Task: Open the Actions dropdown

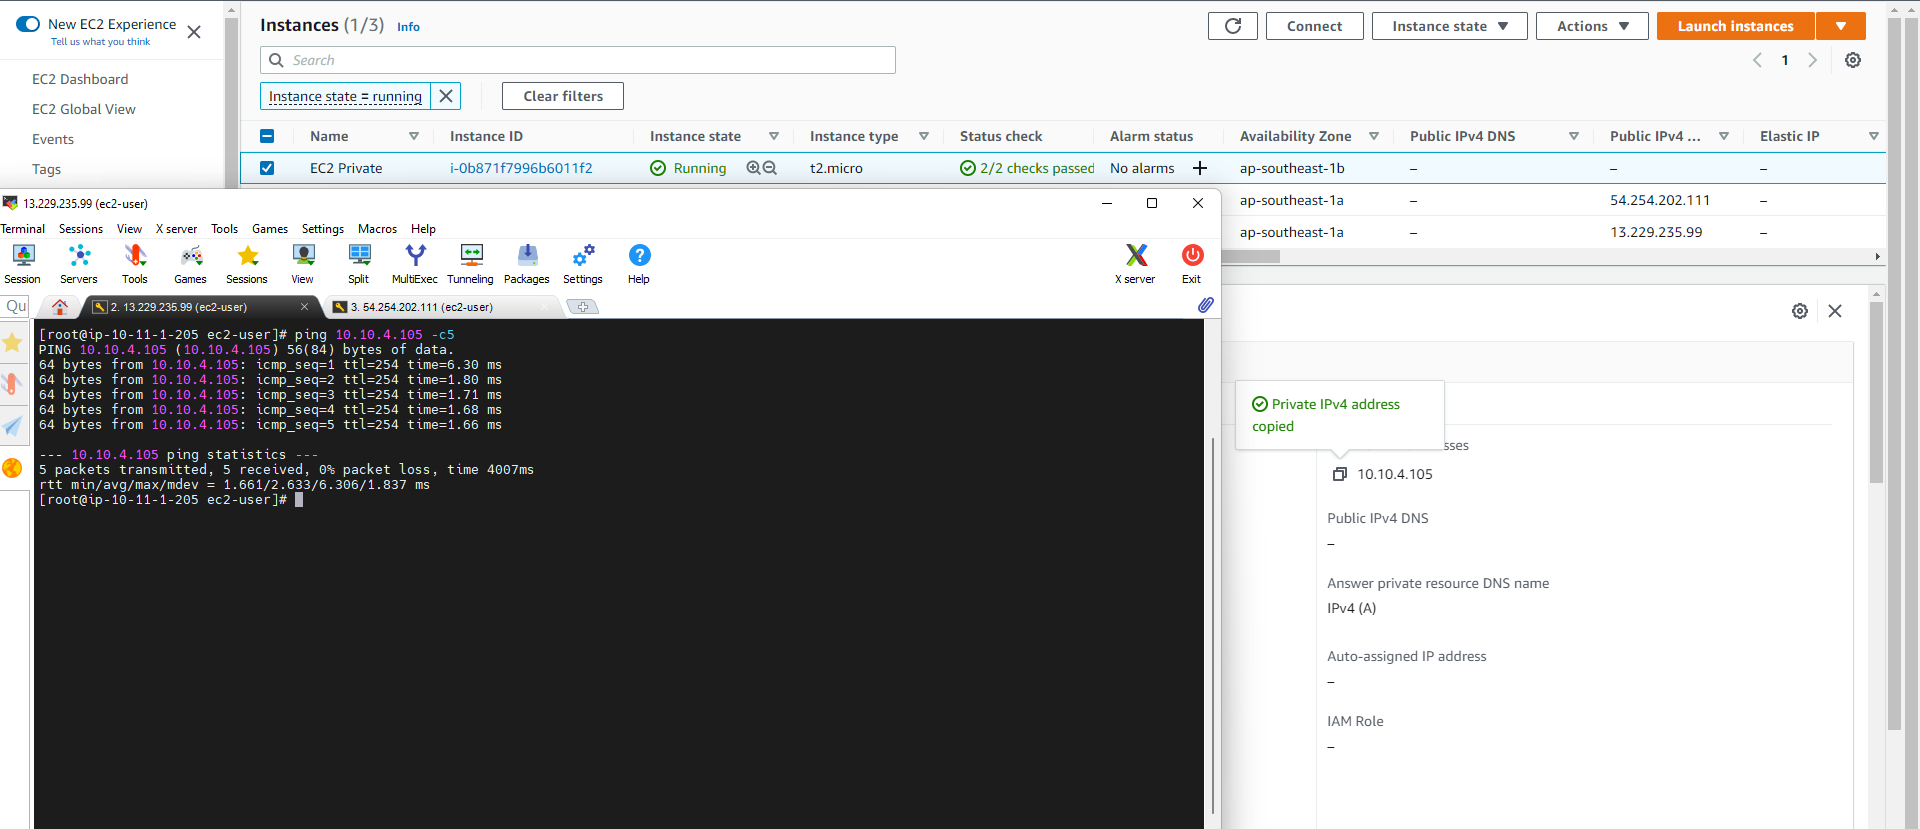Action: point(1592,26)
